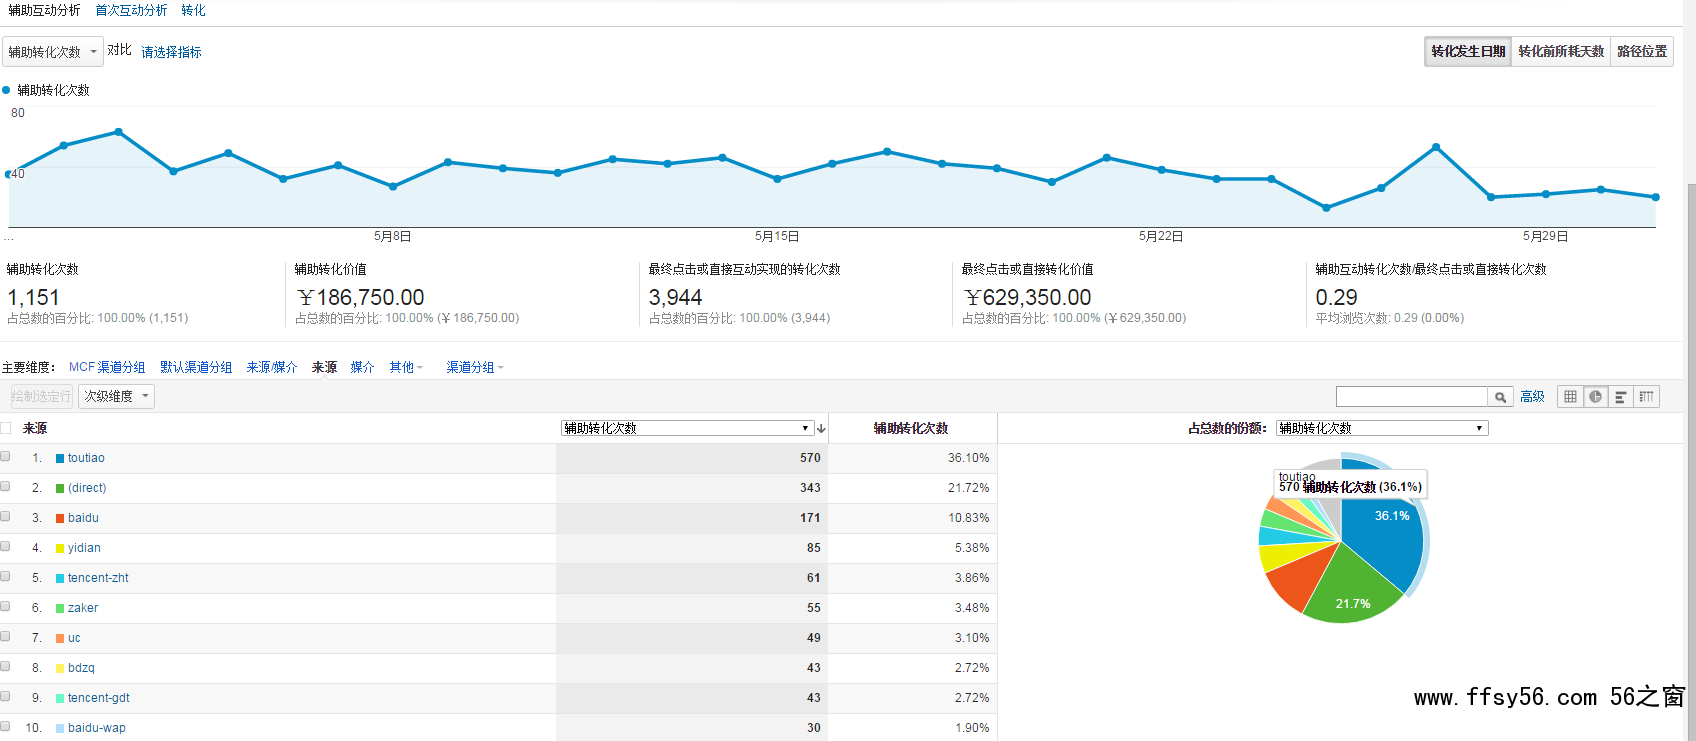Image resolution: width=1696 pixels, height=741 pixels.
Task: Switch to data table view icon
Action: click(x=1570, y=397)
